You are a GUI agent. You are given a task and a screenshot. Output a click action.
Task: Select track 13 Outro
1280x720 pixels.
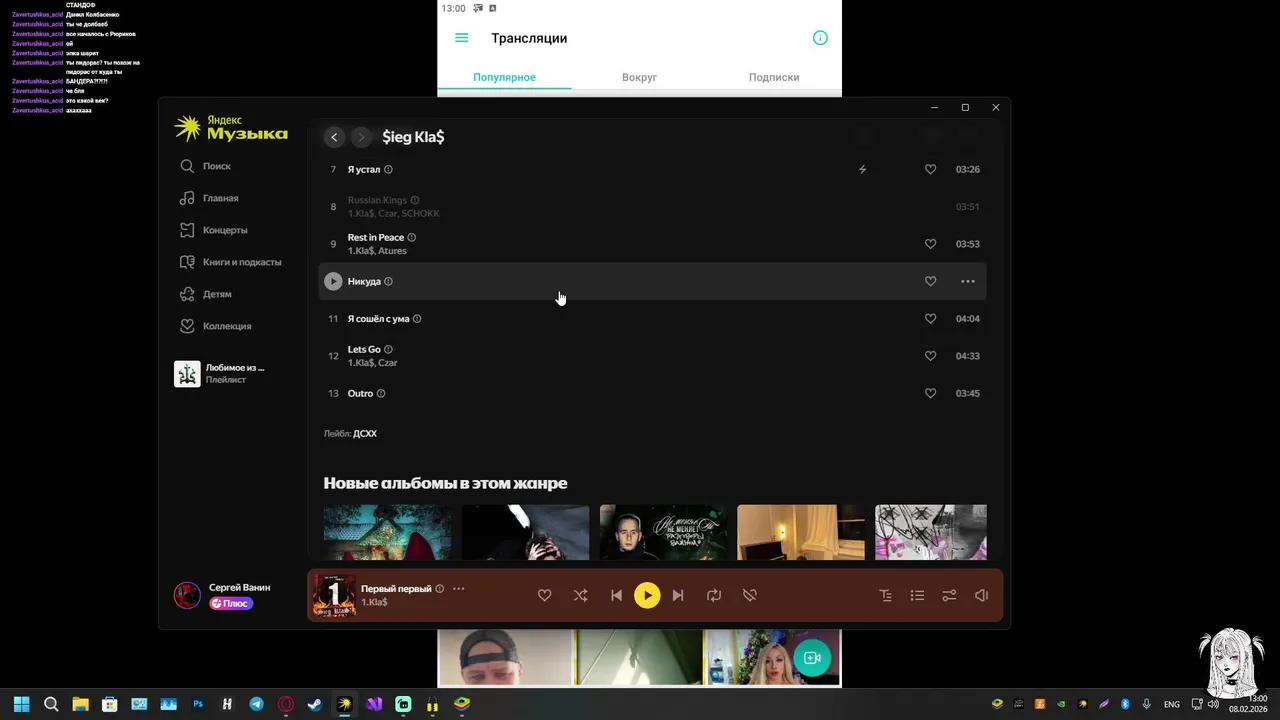652,393
